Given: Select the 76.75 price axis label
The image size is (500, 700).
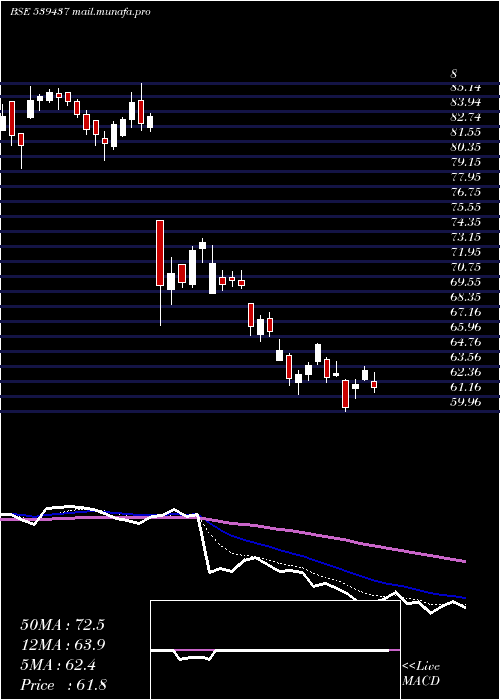Looking at the screenshot, I should [466, 192].
